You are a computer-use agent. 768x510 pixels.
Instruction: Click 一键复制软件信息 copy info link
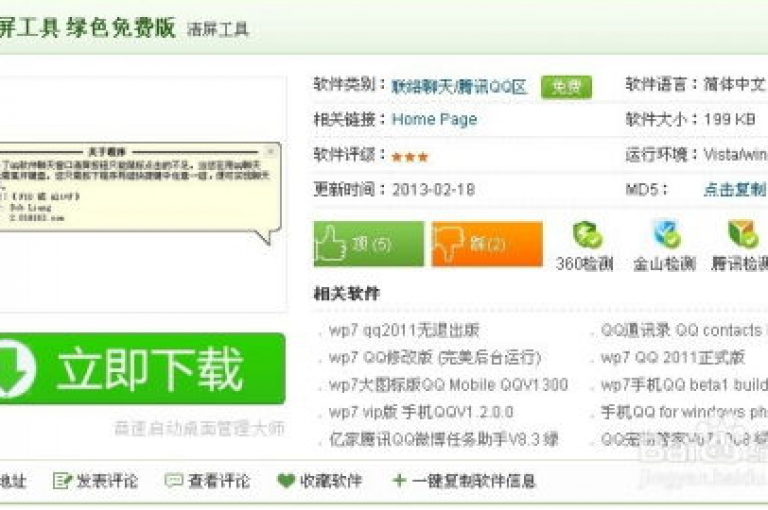pyautogui.click(x=474, y=481)
